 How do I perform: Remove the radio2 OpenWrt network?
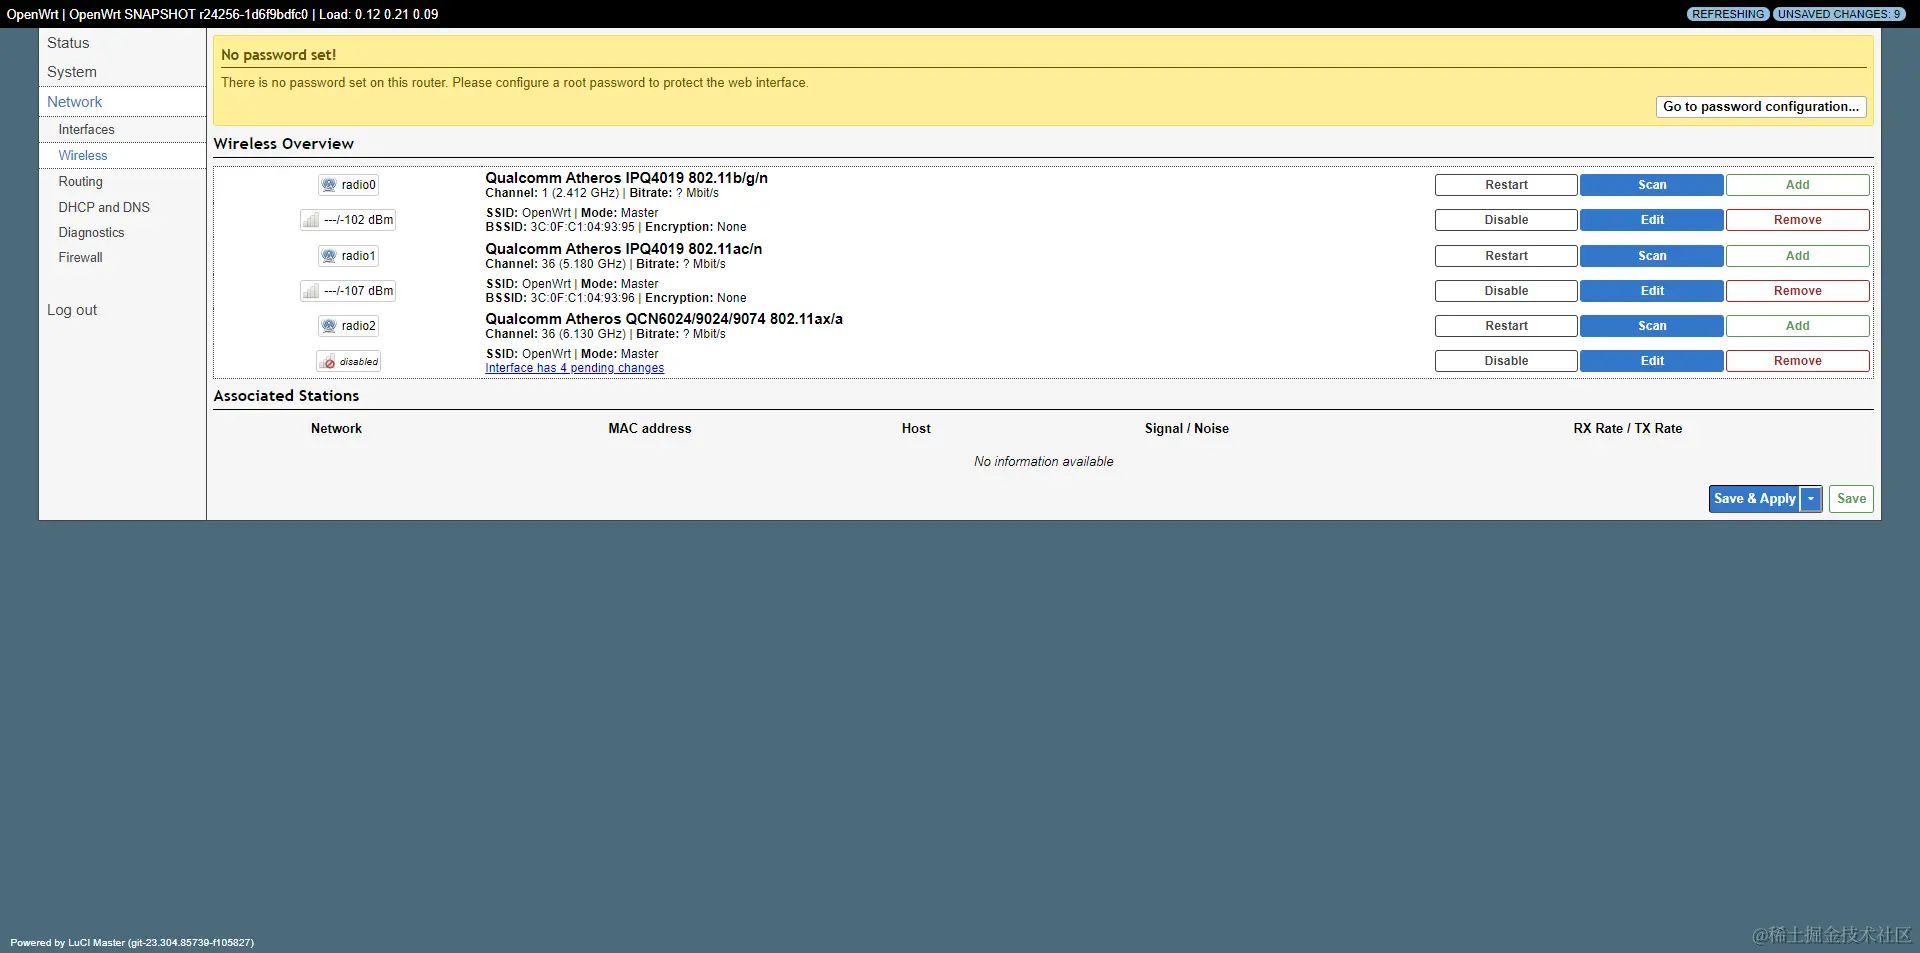click(x=1797, y=361)
